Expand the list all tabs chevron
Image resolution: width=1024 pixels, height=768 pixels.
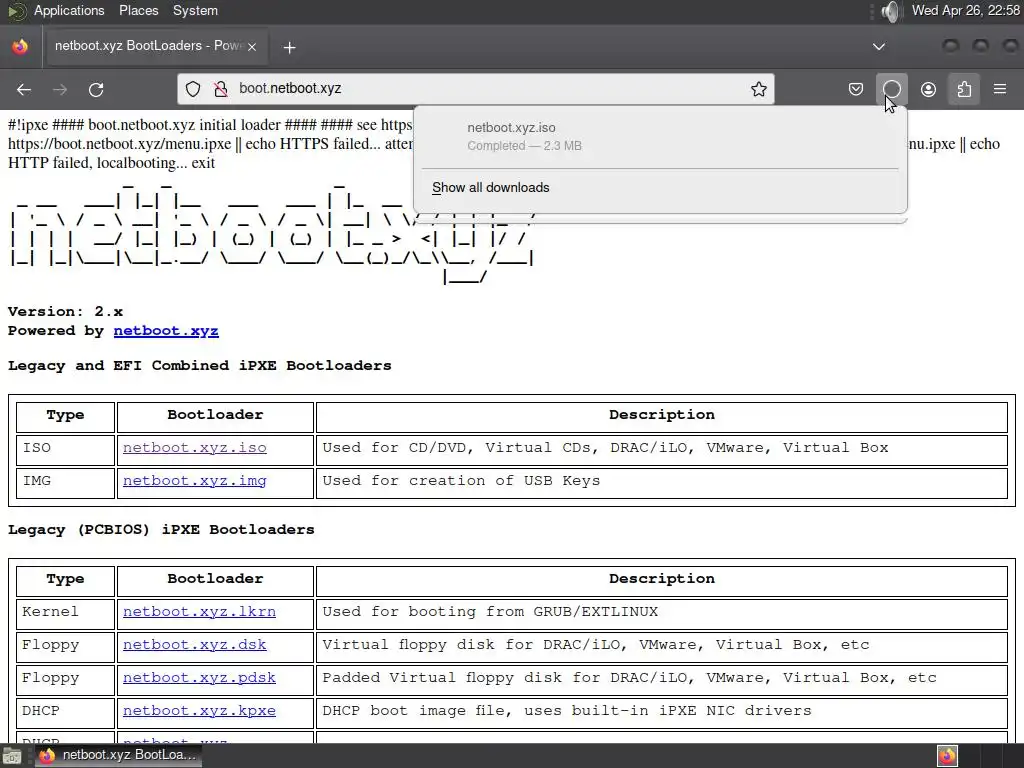click(x=879, y=46)
